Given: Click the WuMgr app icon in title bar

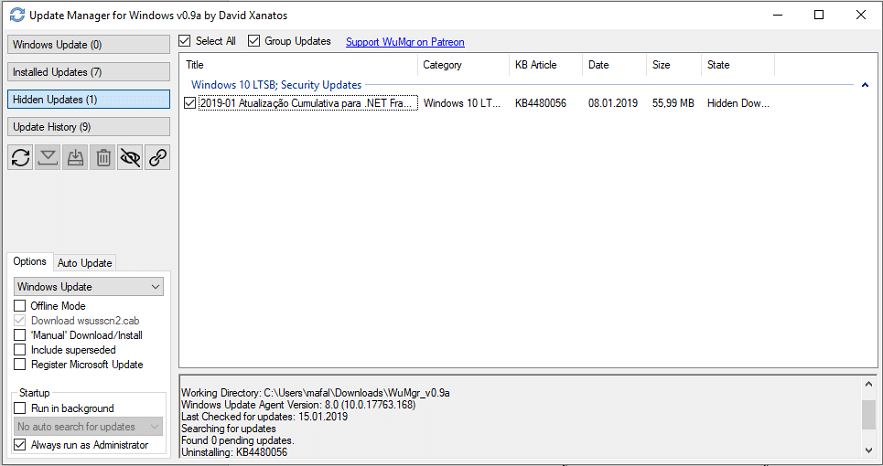Looking at the screenshot, I should 17,15.
